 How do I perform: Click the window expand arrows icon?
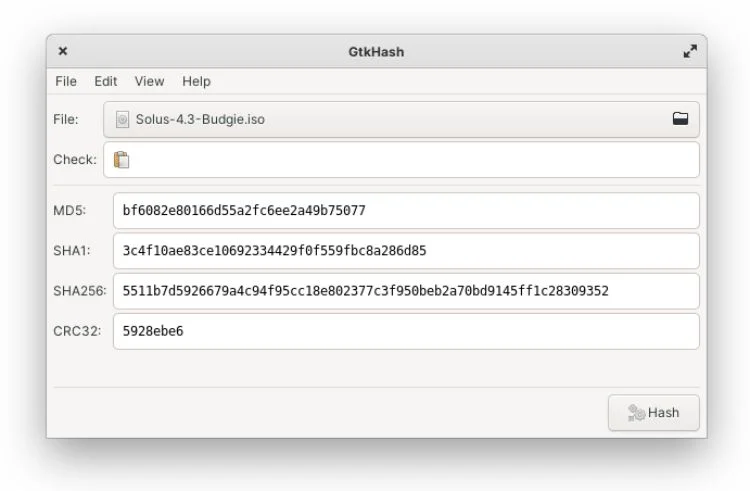tap(690, 51)
